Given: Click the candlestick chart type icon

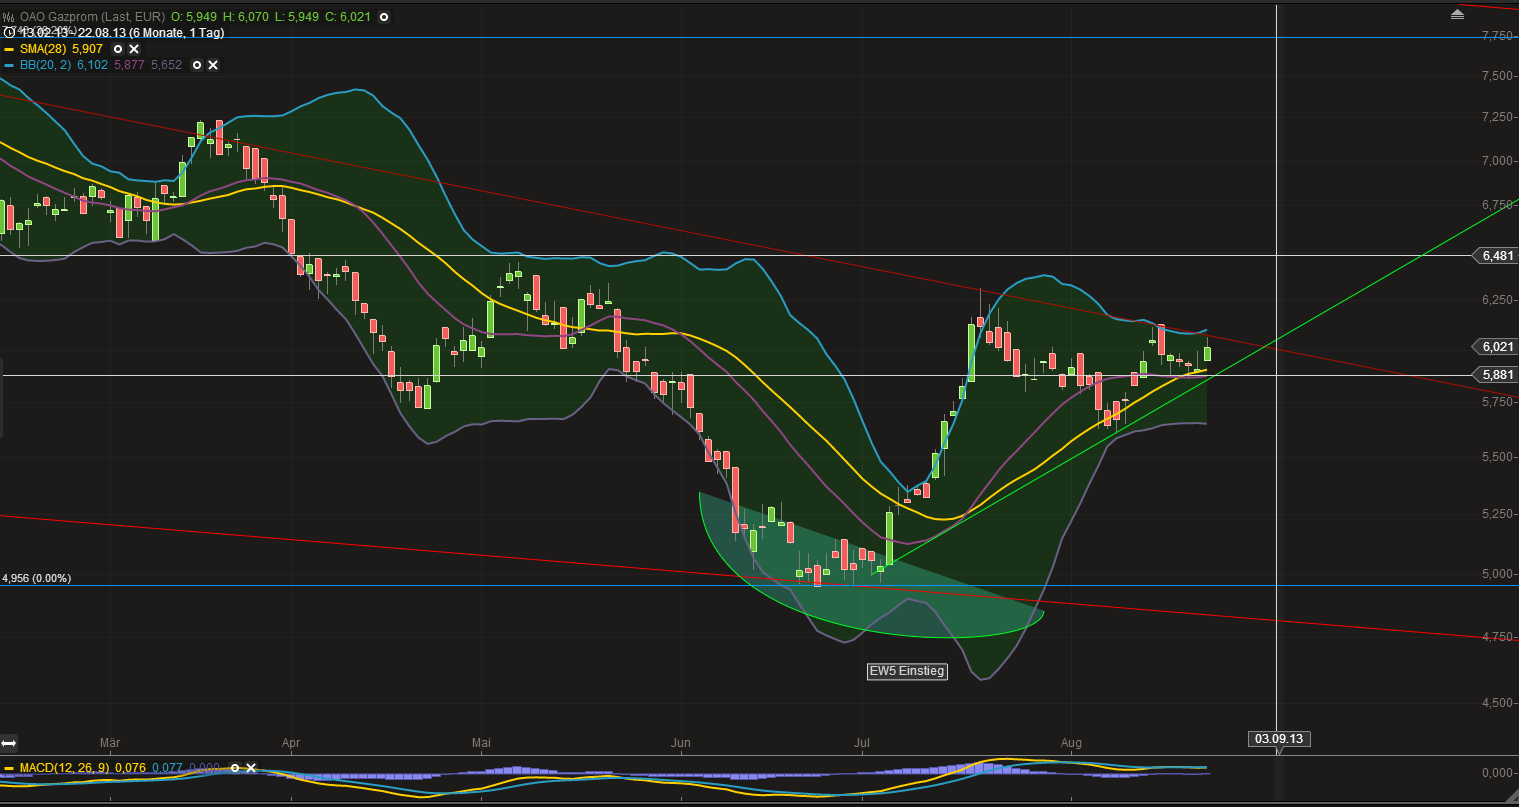Looking at the screenshot, I should pyautogui.click(x=8, y=16).
